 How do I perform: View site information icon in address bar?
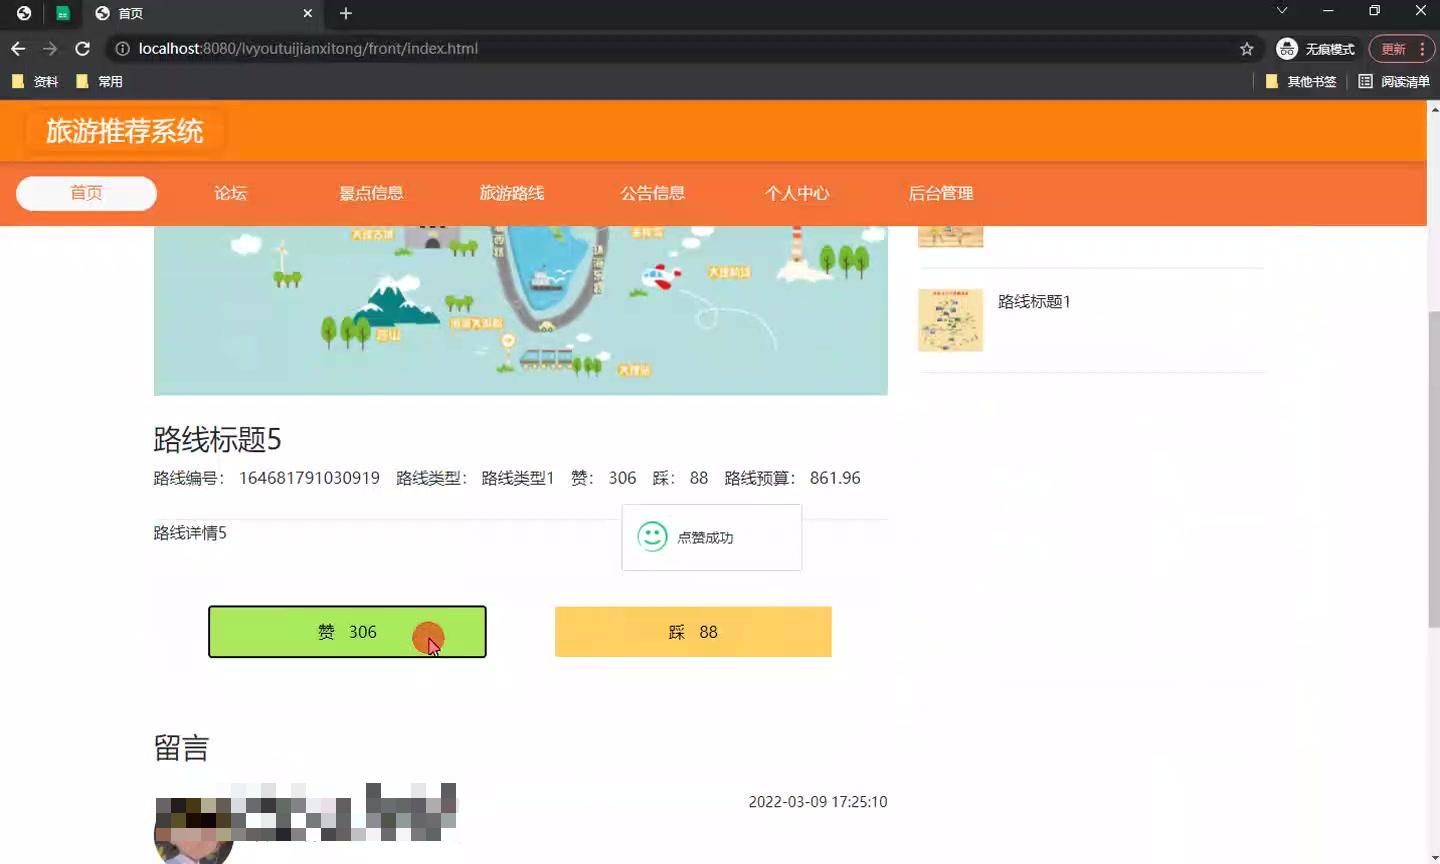pyautogui.click(x=122, y=48)
